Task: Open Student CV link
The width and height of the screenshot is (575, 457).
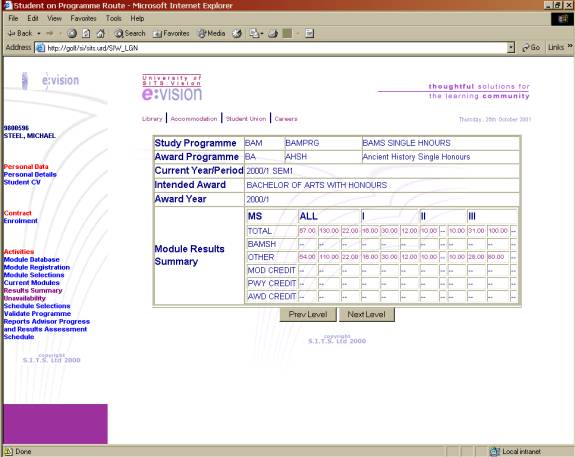Action: (22, 182)
